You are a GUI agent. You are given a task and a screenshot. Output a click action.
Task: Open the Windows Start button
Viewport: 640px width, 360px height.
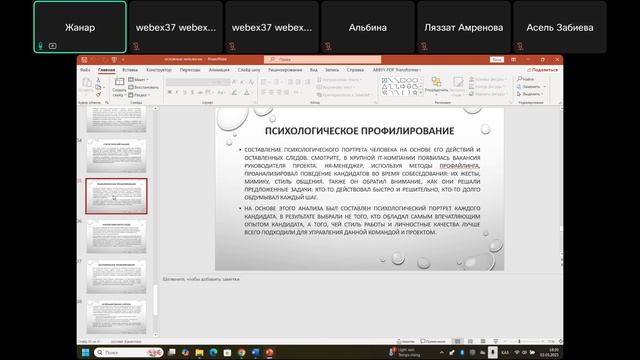click(85, 352)
